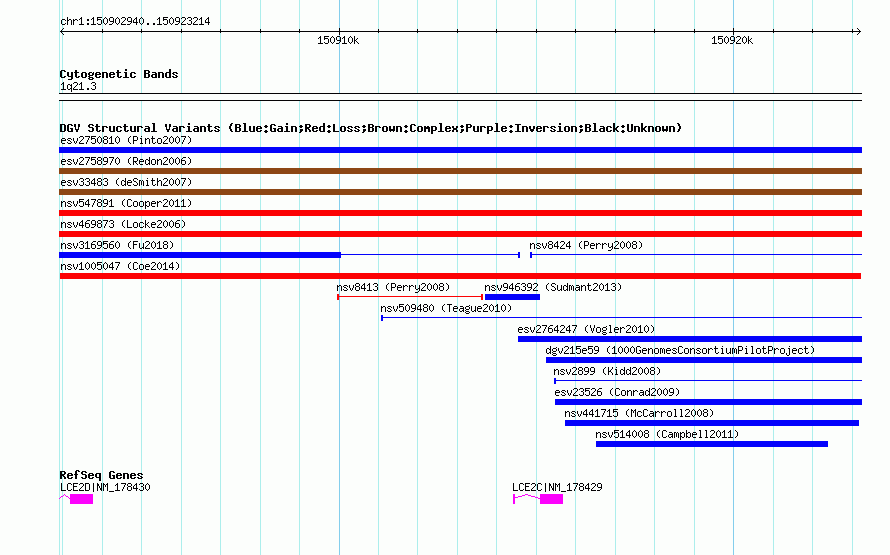Click the esv2764247 (Vogler2010) blue bar

click(x=690, y=339)
